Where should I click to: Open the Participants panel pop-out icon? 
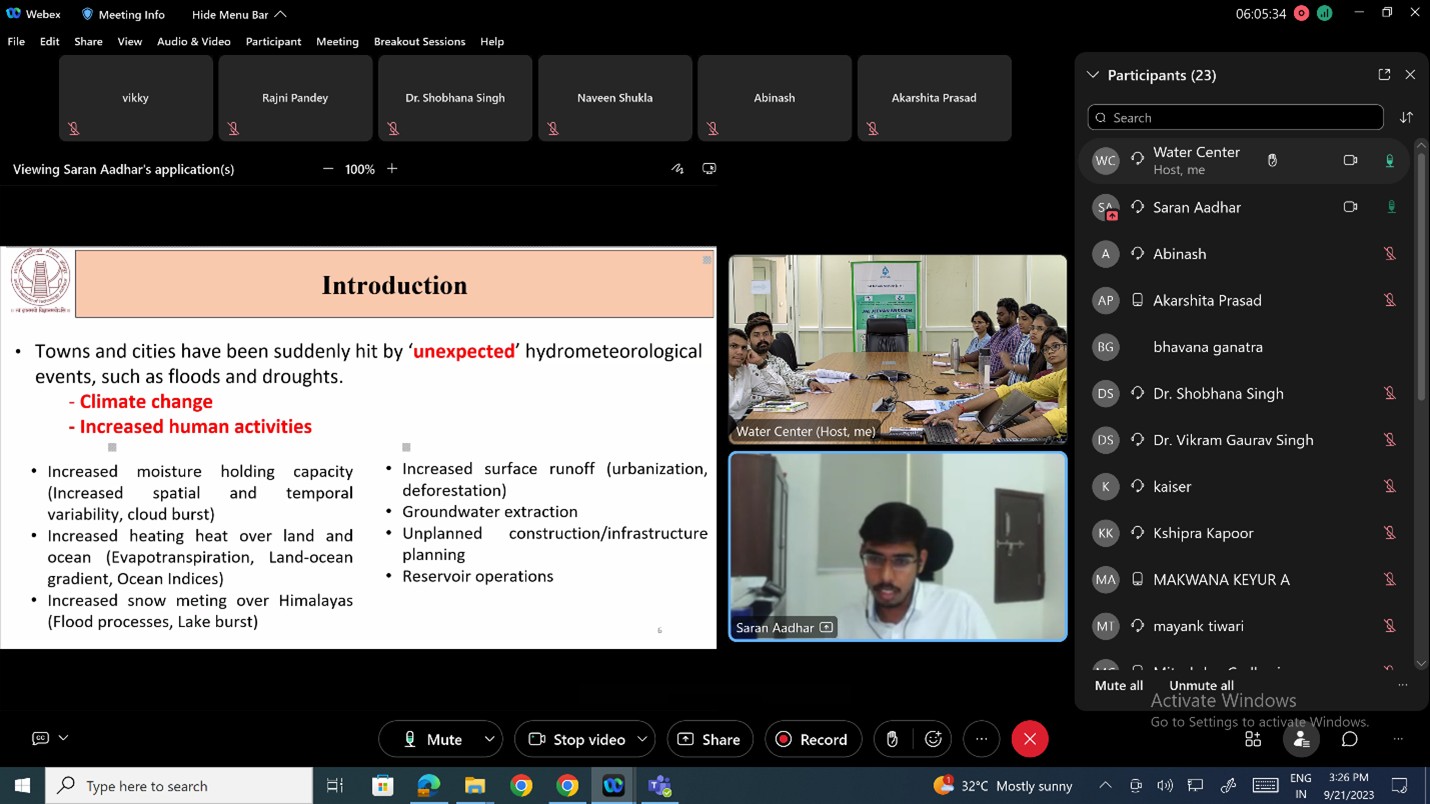(x=1383, y=74)
